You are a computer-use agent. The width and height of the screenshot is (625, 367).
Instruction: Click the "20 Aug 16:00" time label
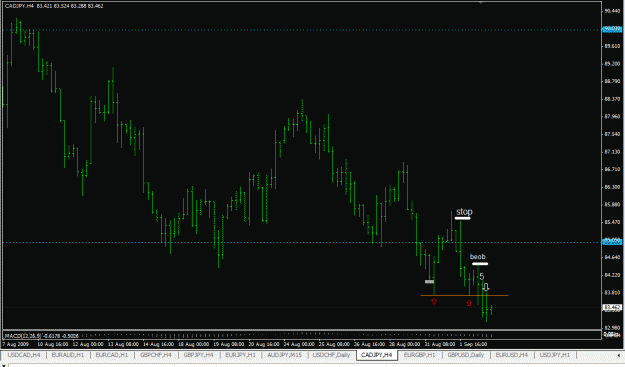coord(264,344)
